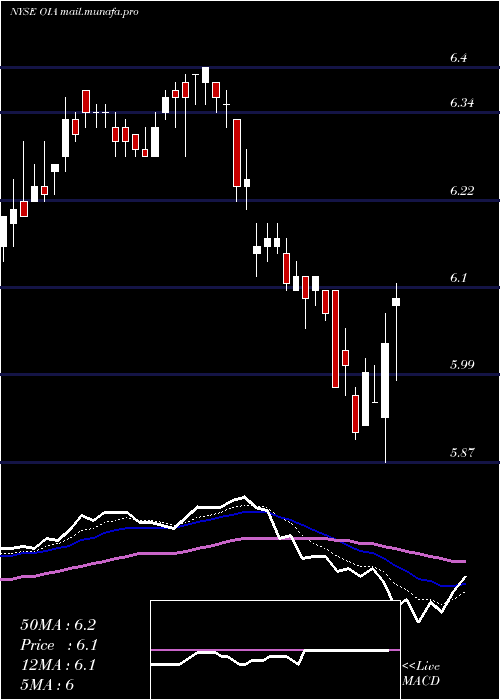Click the Price : 6.1 readout
Viewport: 500px width, 700px height.
tap(59, 645)
